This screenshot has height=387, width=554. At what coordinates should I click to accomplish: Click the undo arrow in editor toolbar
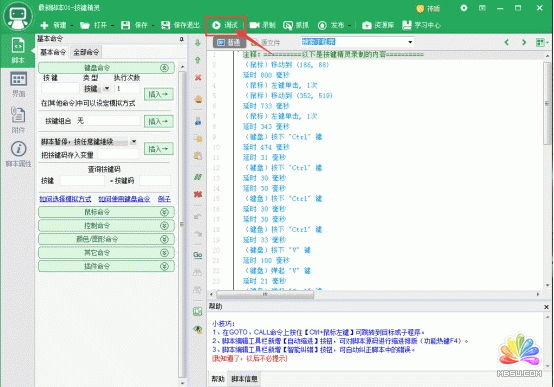tap(198, 216)
